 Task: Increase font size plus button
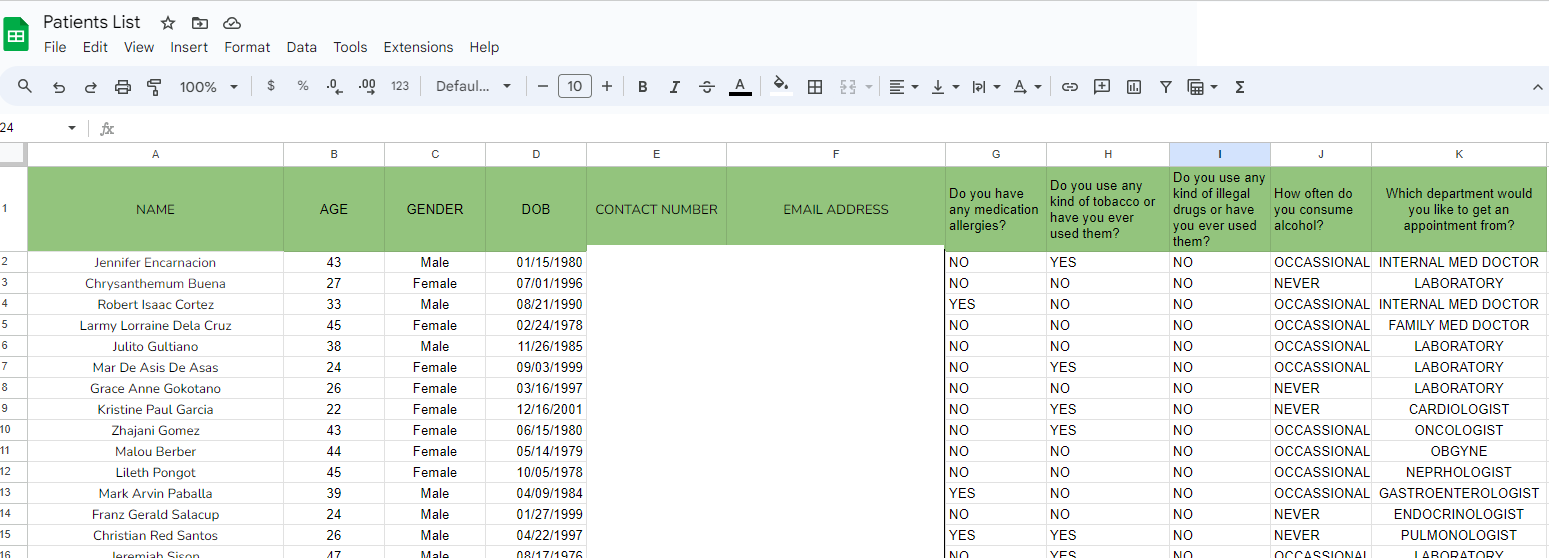[607, 87]
